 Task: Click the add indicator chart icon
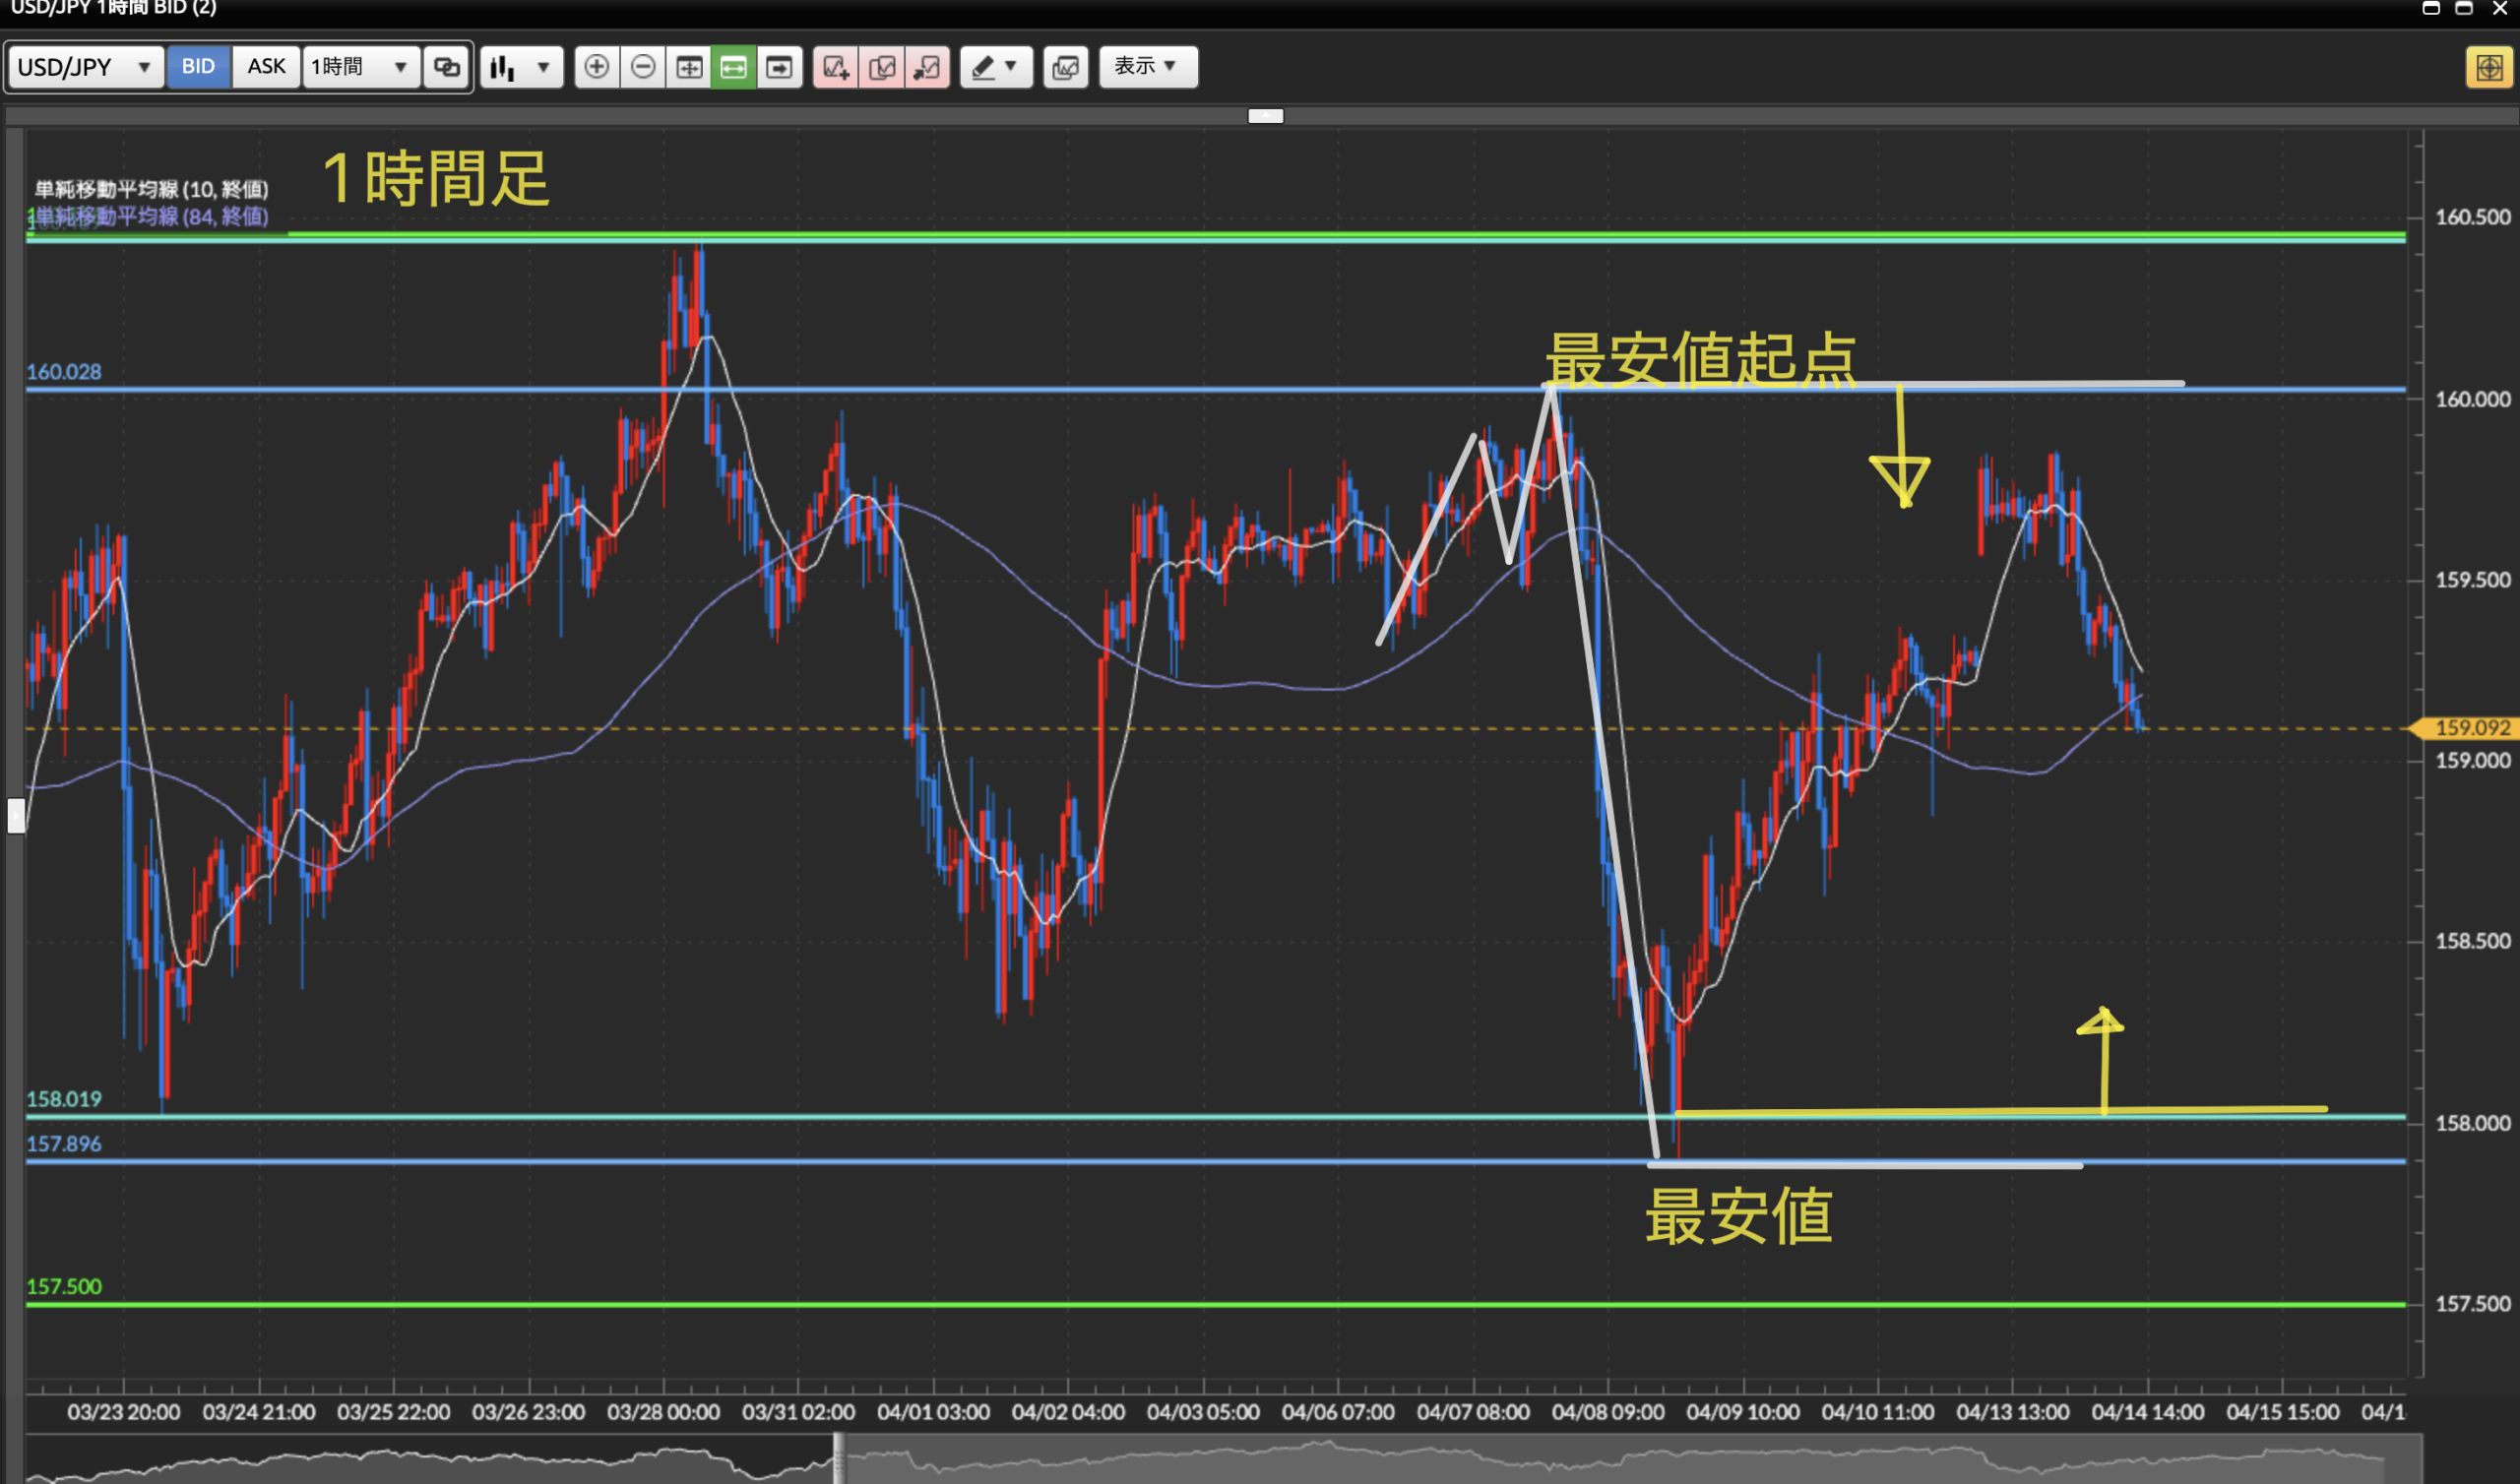tap(835, 67)
